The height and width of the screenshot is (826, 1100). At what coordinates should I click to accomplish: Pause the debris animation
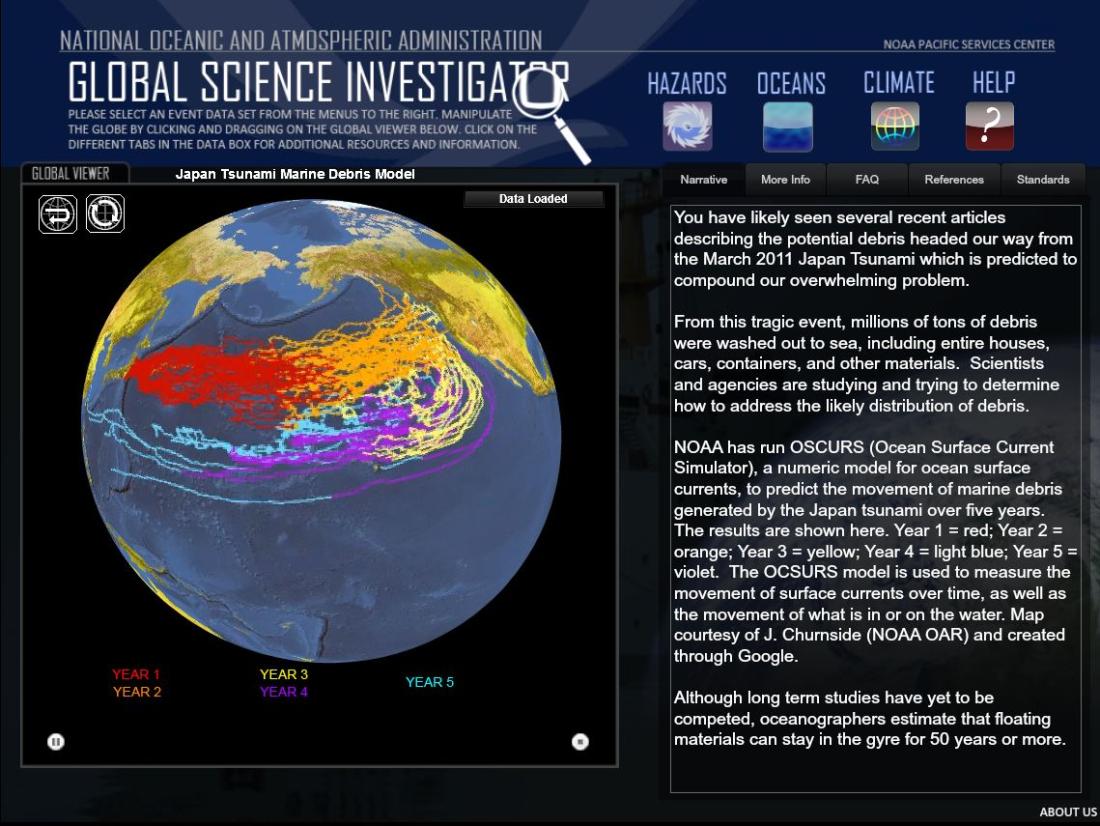(55, 741)
